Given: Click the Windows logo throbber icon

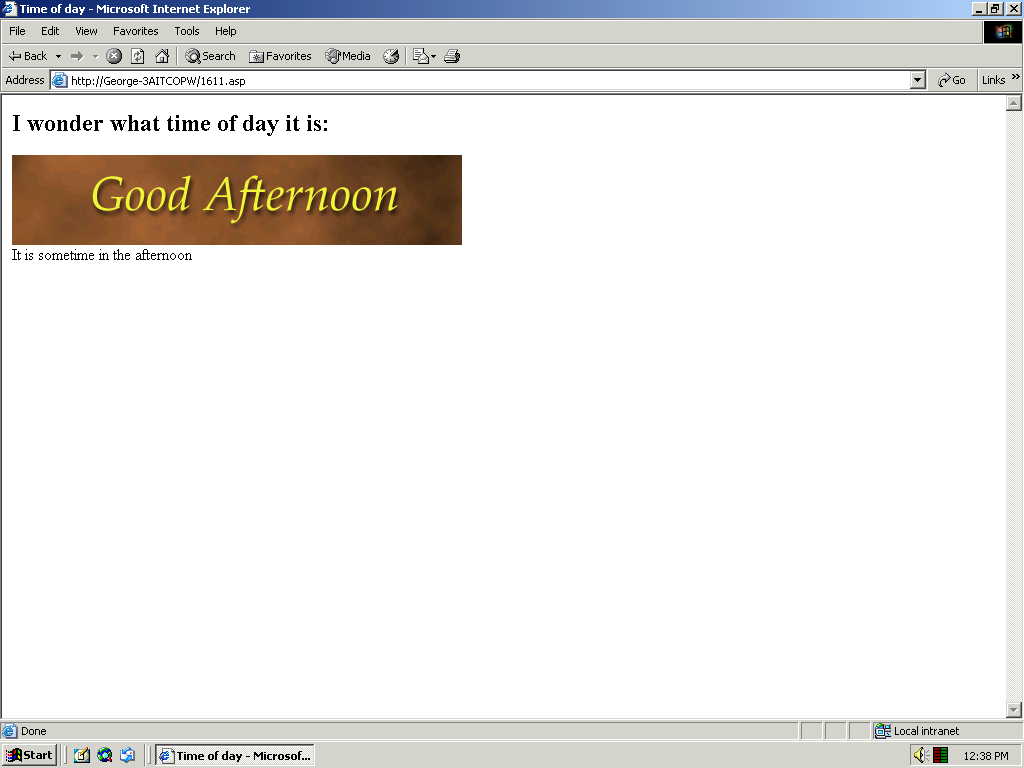Looking at the screenshot, I should (1002, 32).
